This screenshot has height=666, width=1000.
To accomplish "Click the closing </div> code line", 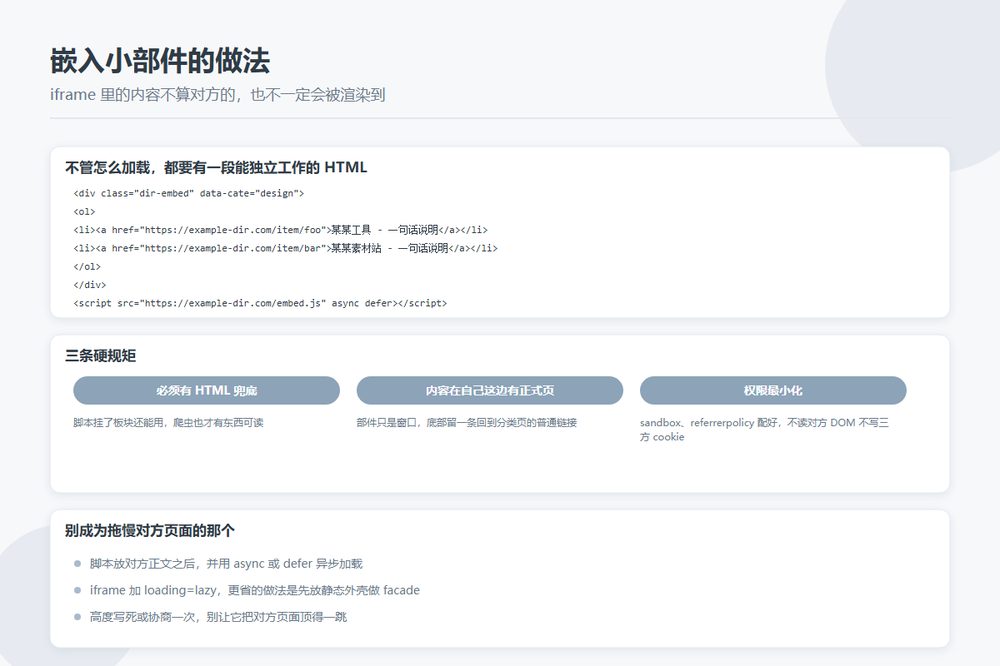I will [90, 285].
